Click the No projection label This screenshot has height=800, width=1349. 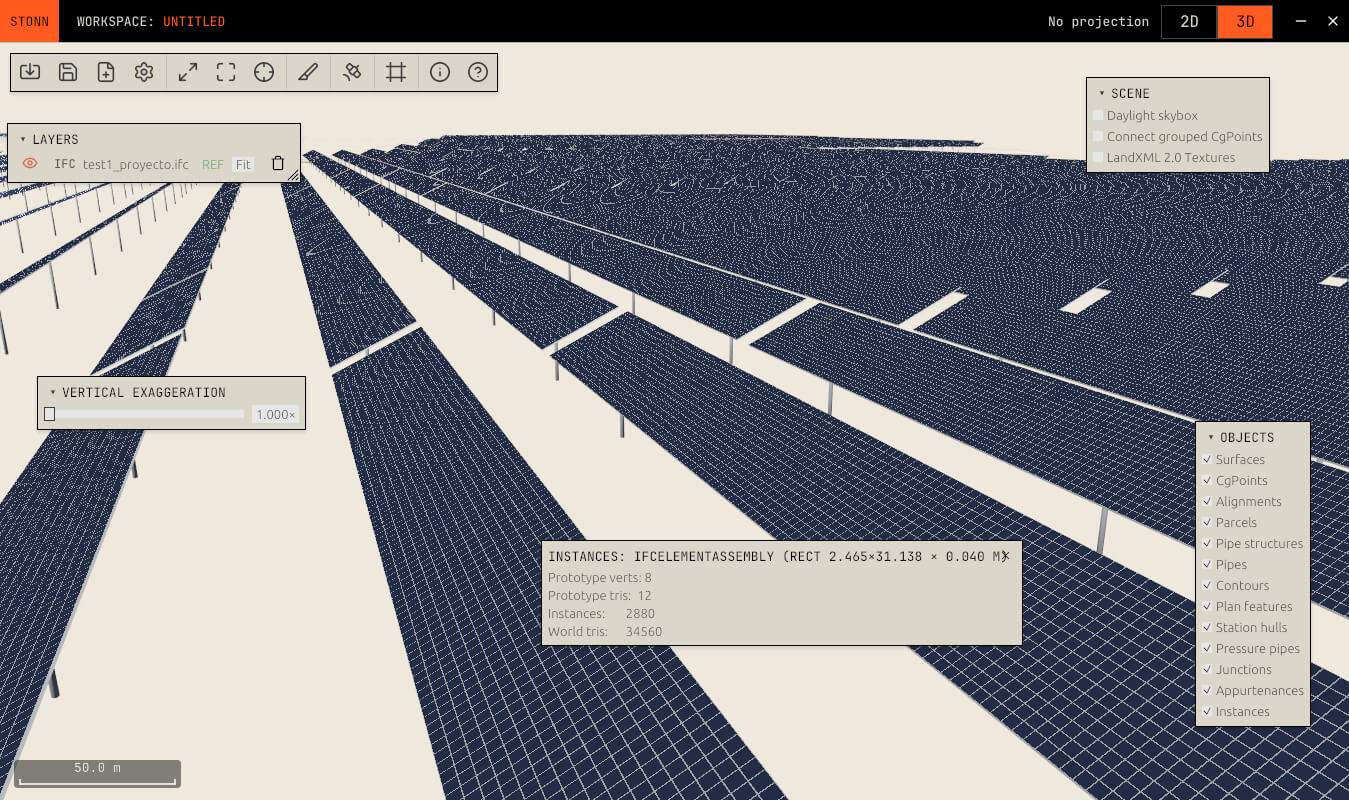coord(1098,22)
